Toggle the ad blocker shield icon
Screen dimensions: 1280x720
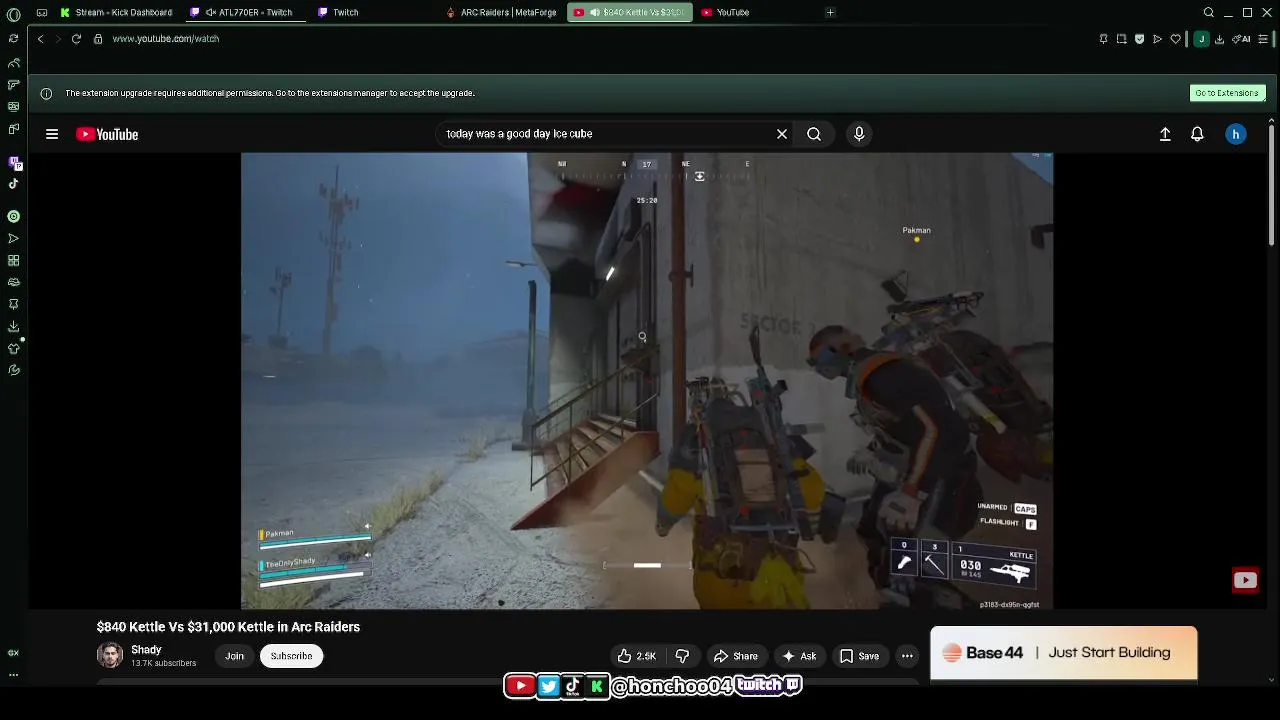[x=1140, y=39]
